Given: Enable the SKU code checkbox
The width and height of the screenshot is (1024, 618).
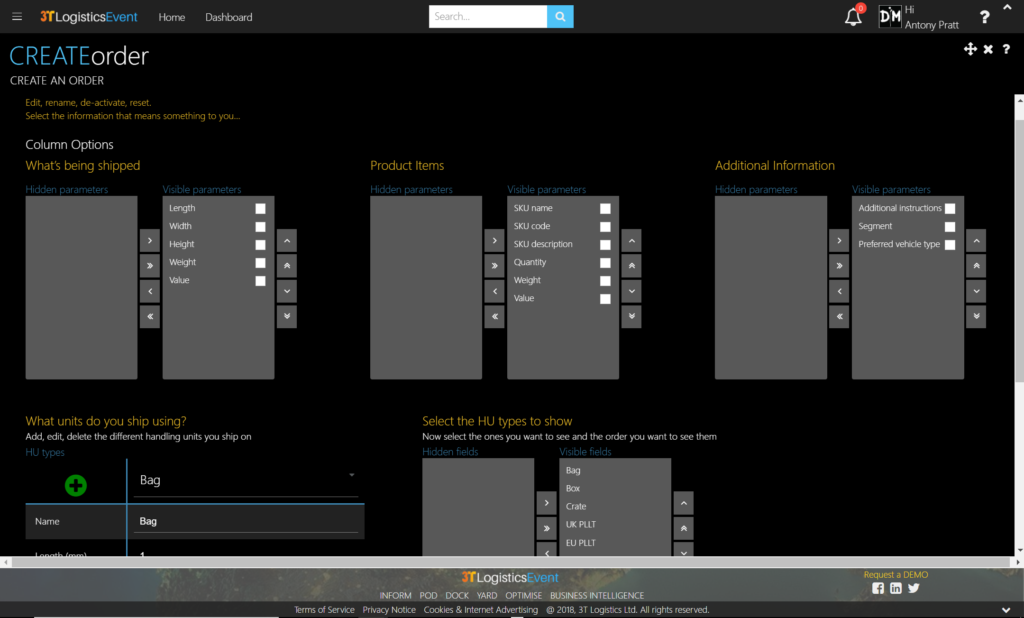Looking at the screenshot, I should [x=605, y=227].
